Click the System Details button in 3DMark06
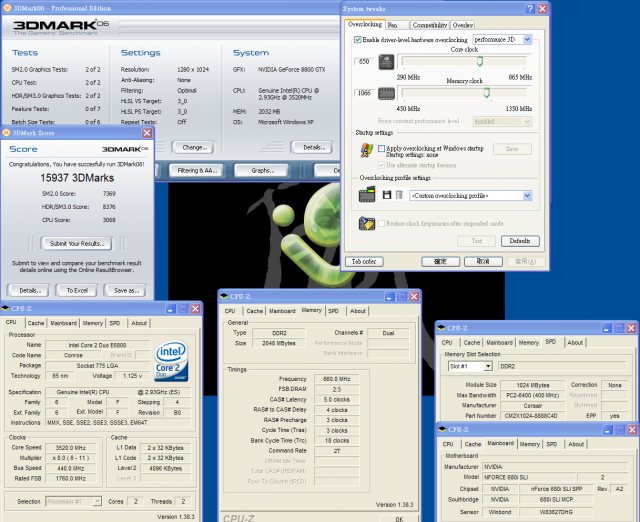This screenshot has height=522, width=640. tap(314, 148)
